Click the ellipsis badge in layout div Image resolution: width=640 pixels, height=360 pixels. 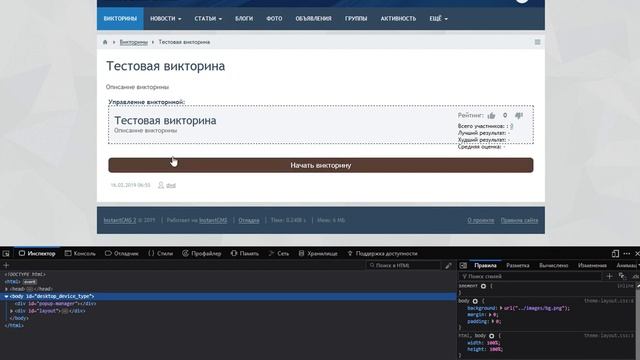64,311
